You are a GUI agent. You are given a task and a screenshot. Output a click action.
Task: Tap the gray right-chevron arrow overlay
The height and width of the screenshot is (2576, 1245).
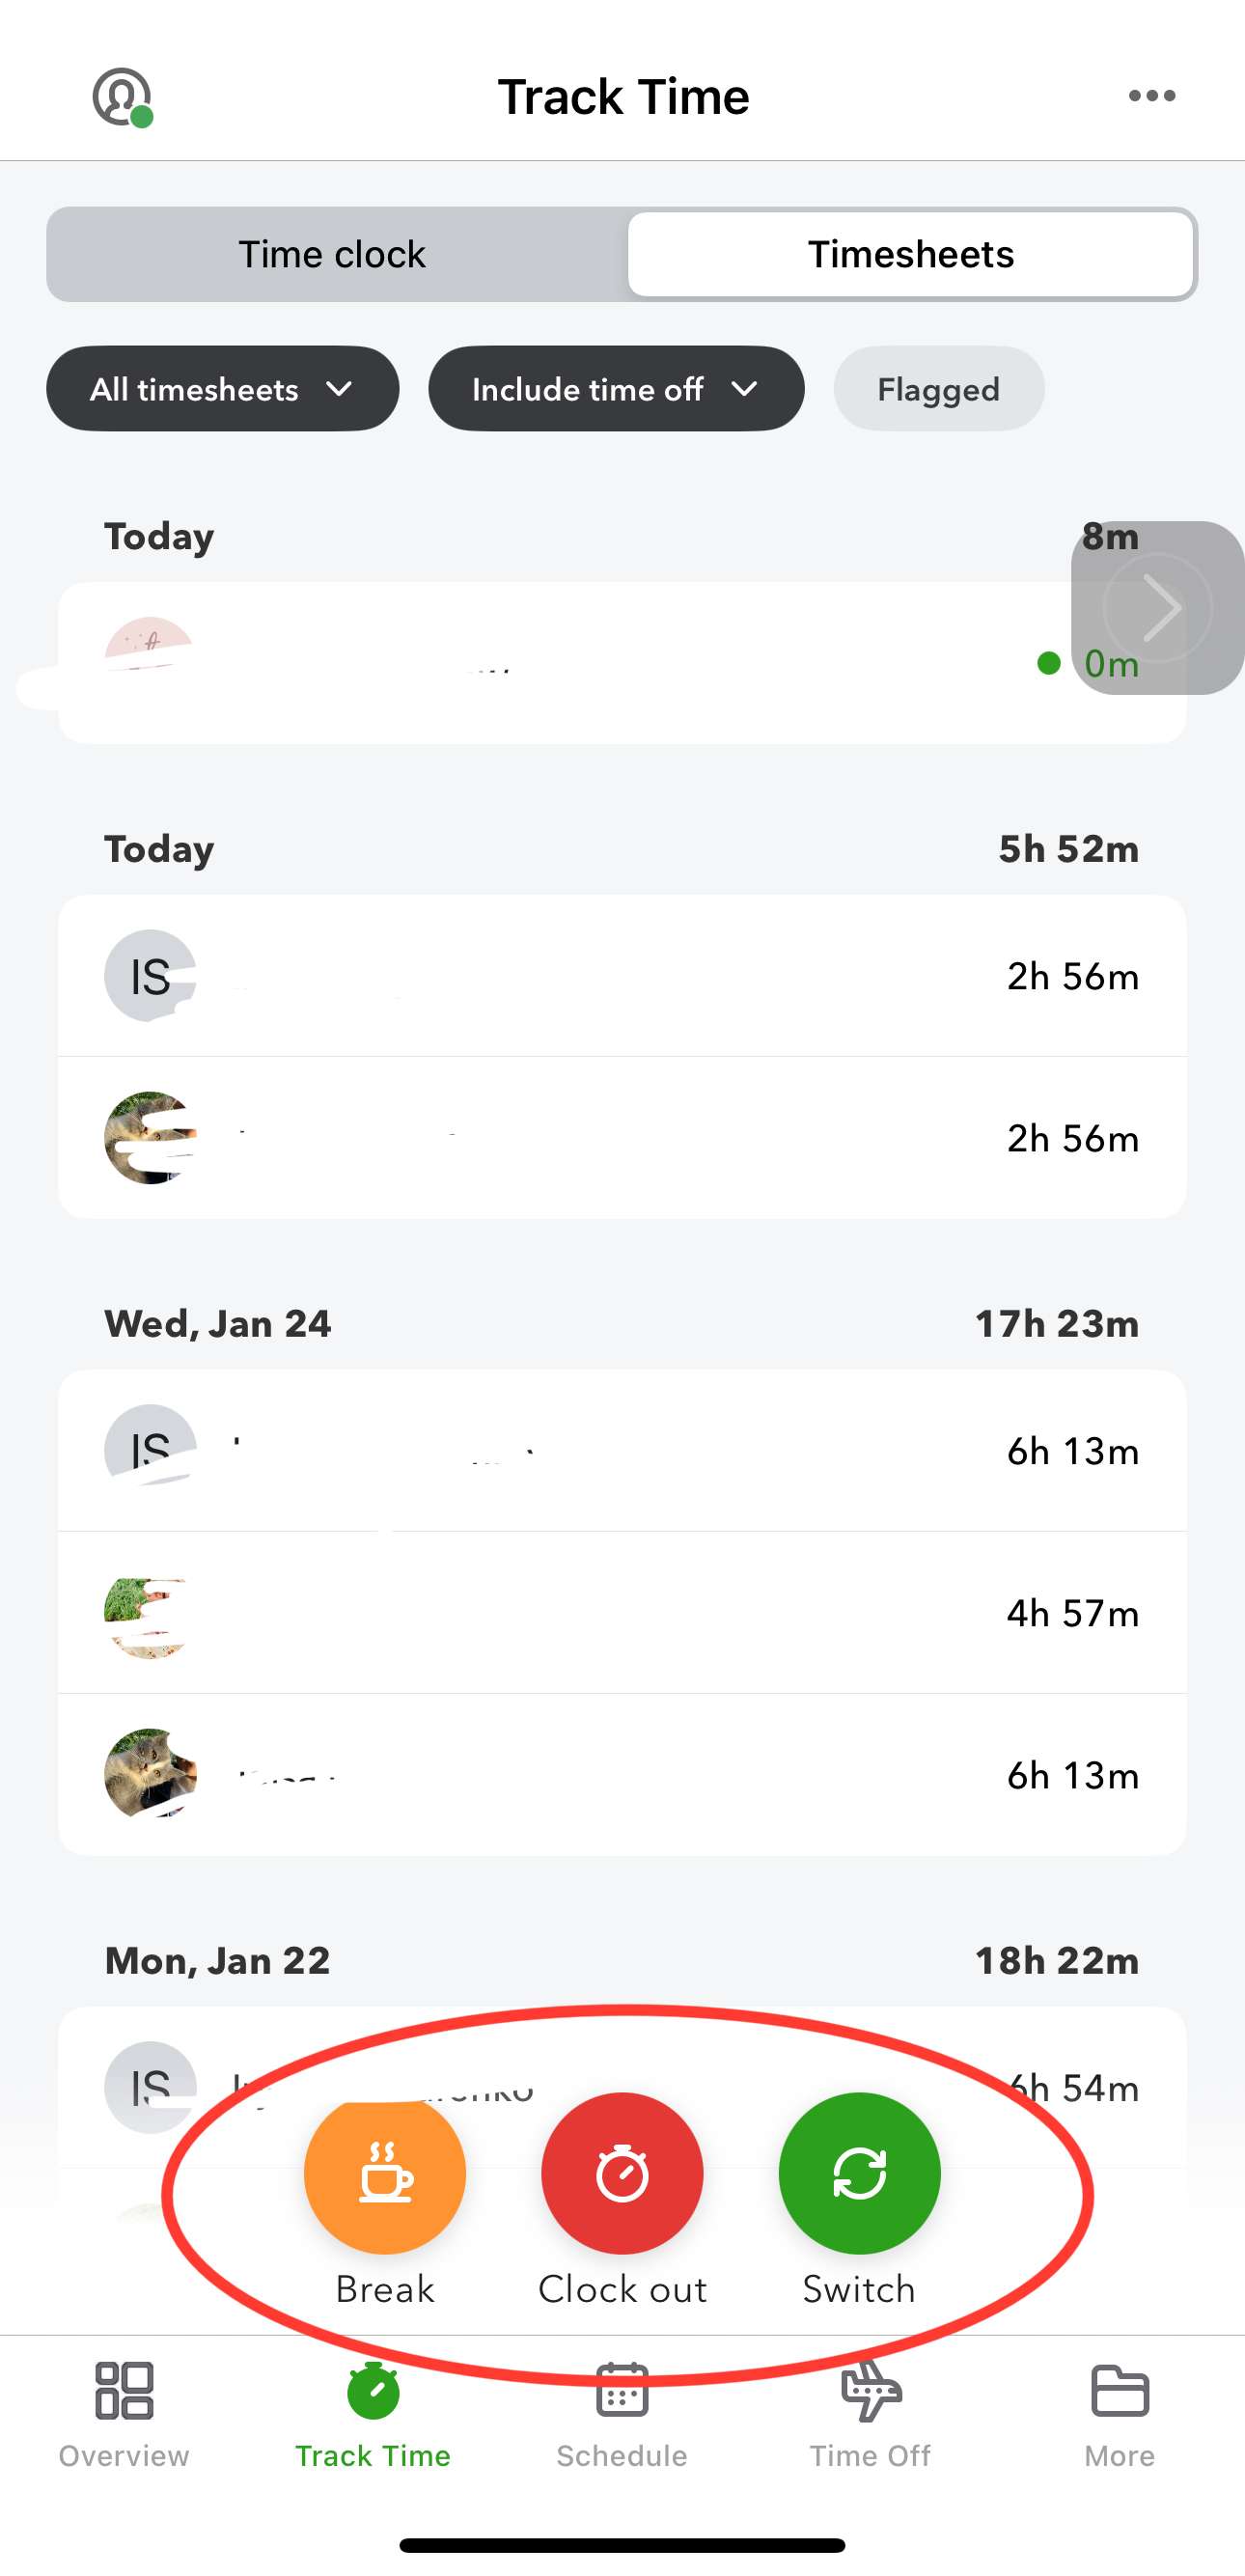1158,607
